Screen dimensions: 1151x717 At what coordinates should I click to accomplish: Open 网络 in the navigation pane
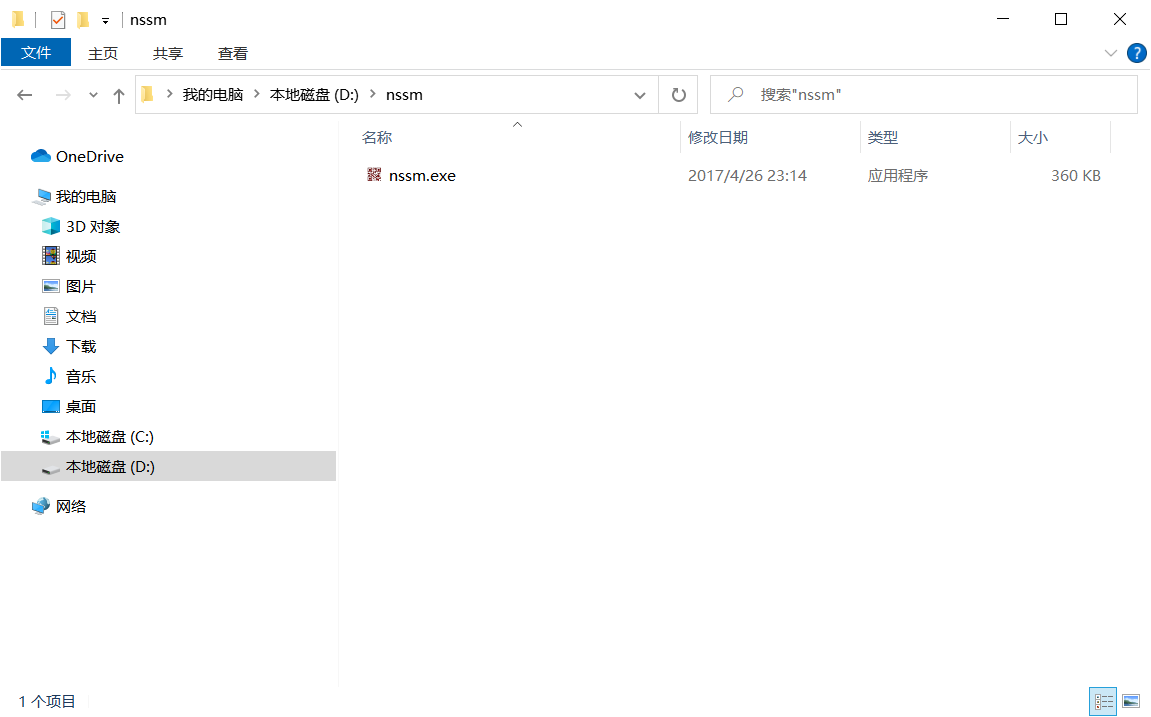[71, 506]
